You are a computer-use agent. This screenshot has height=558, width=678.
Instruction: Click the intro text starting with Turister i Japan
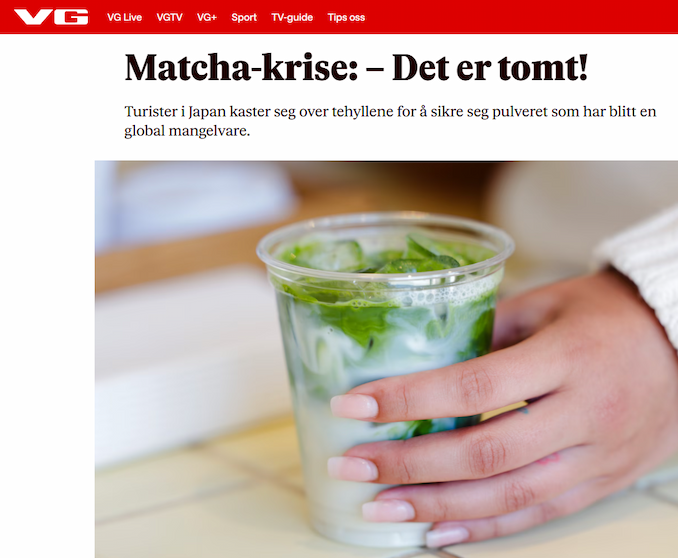(390, 121)
